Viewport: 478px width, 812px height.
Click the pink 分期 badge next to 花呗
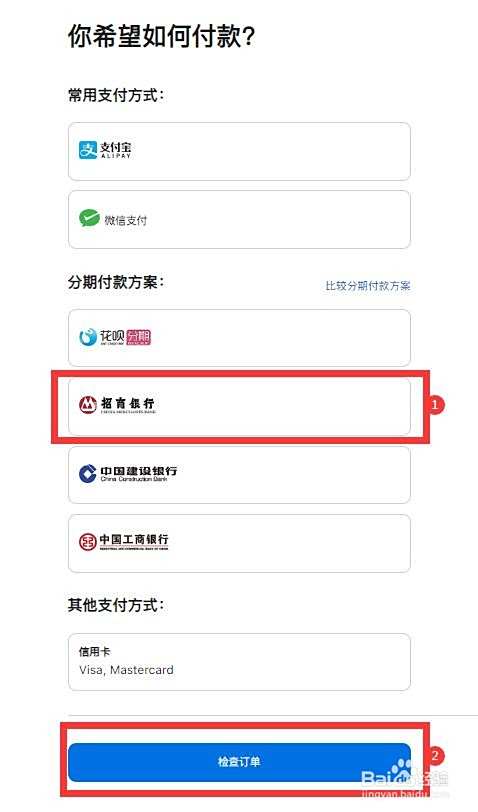(x=139, y=337)
